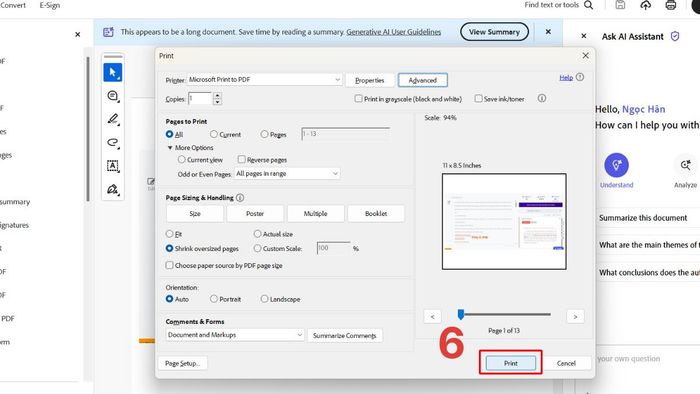Collapse the More Options section
The width and height of the screenshot is (700, 394).
point(170,148)
